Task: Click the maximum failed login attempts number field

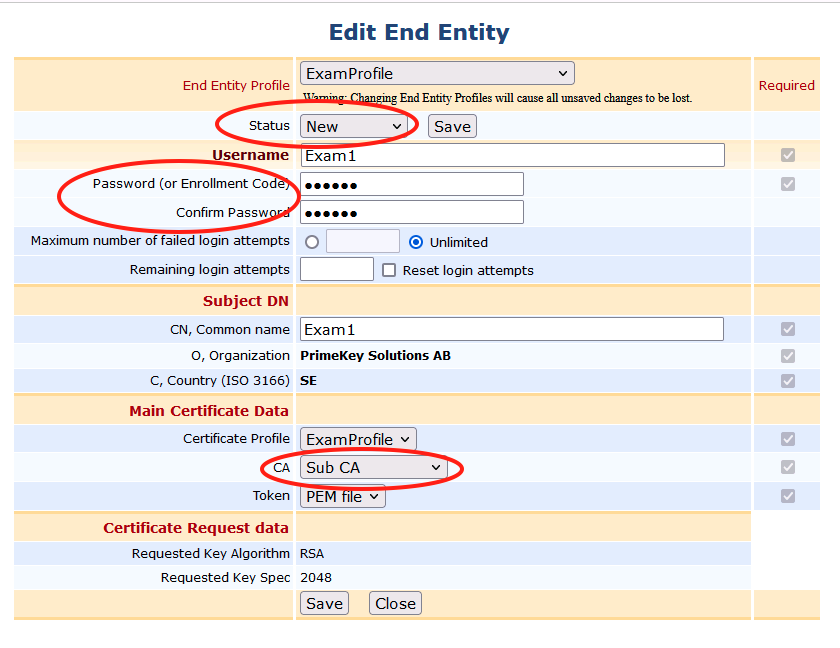Action: (x=362, y=242)
